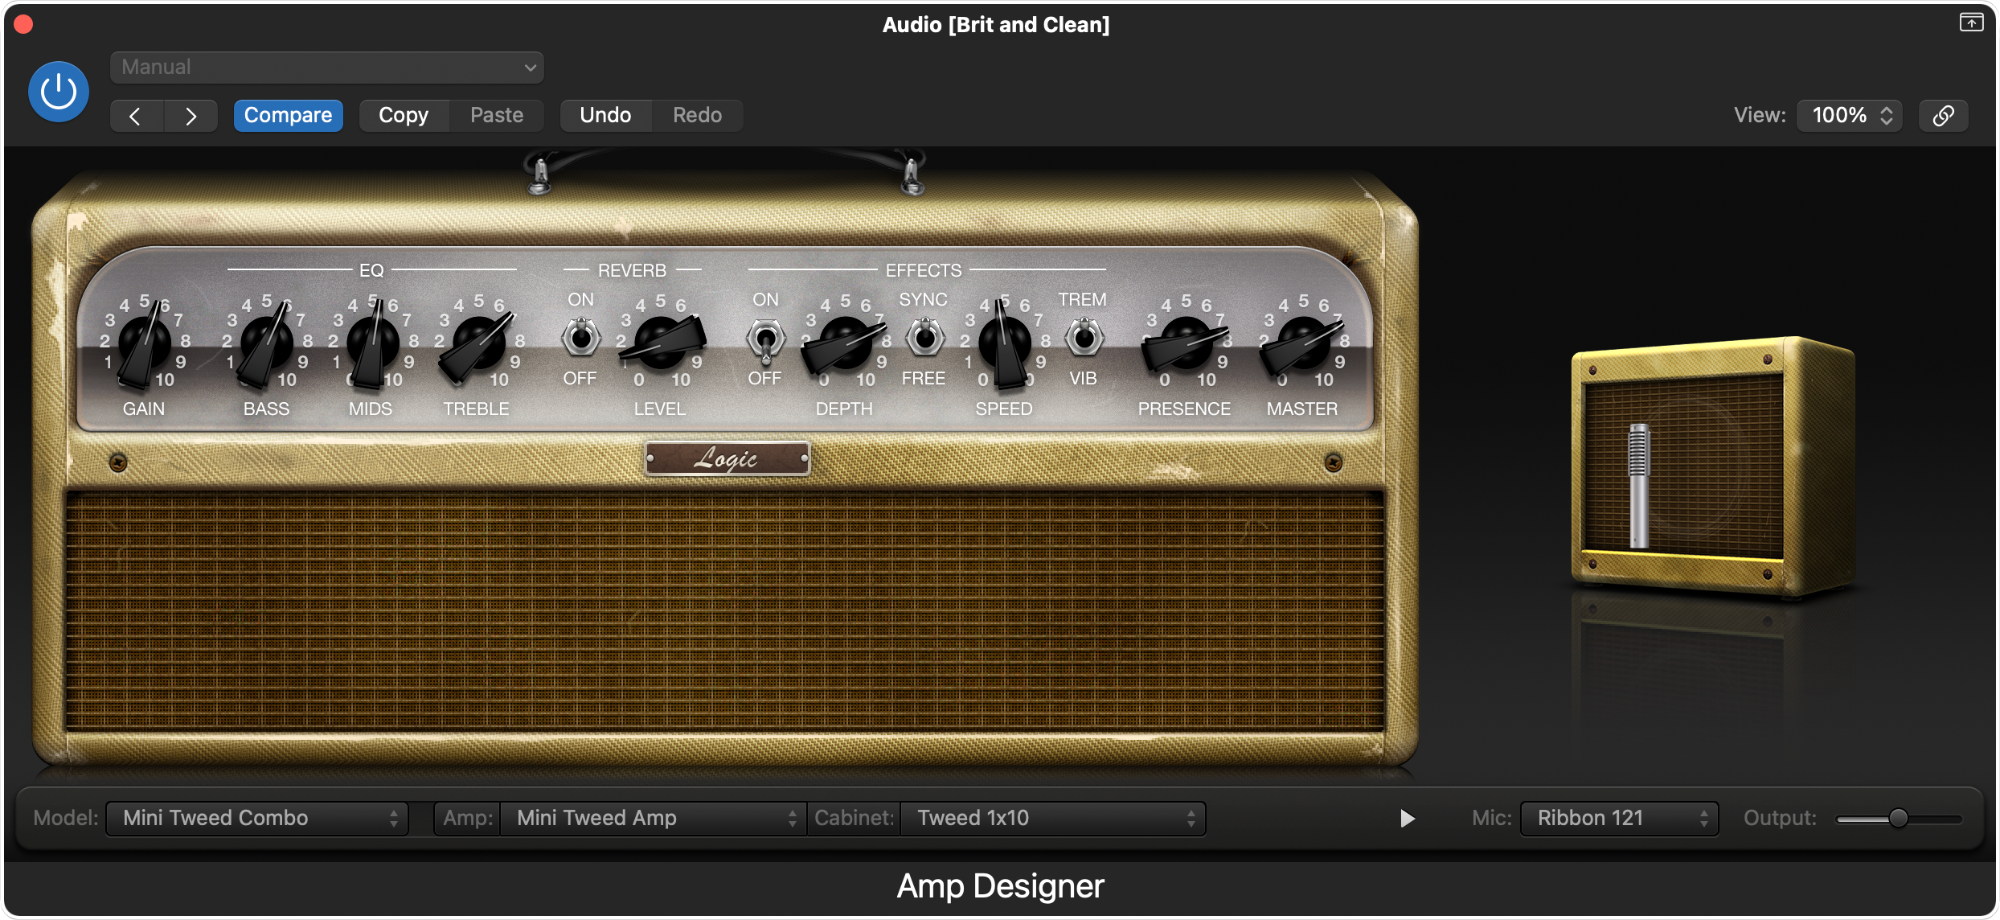
Task: Go to next preset arrow
Action: 190,116
